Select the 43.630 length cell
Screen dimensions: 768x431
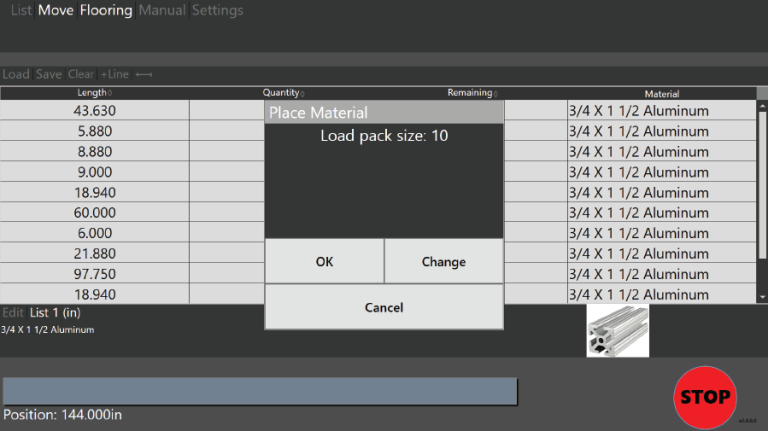pos(95,111)
